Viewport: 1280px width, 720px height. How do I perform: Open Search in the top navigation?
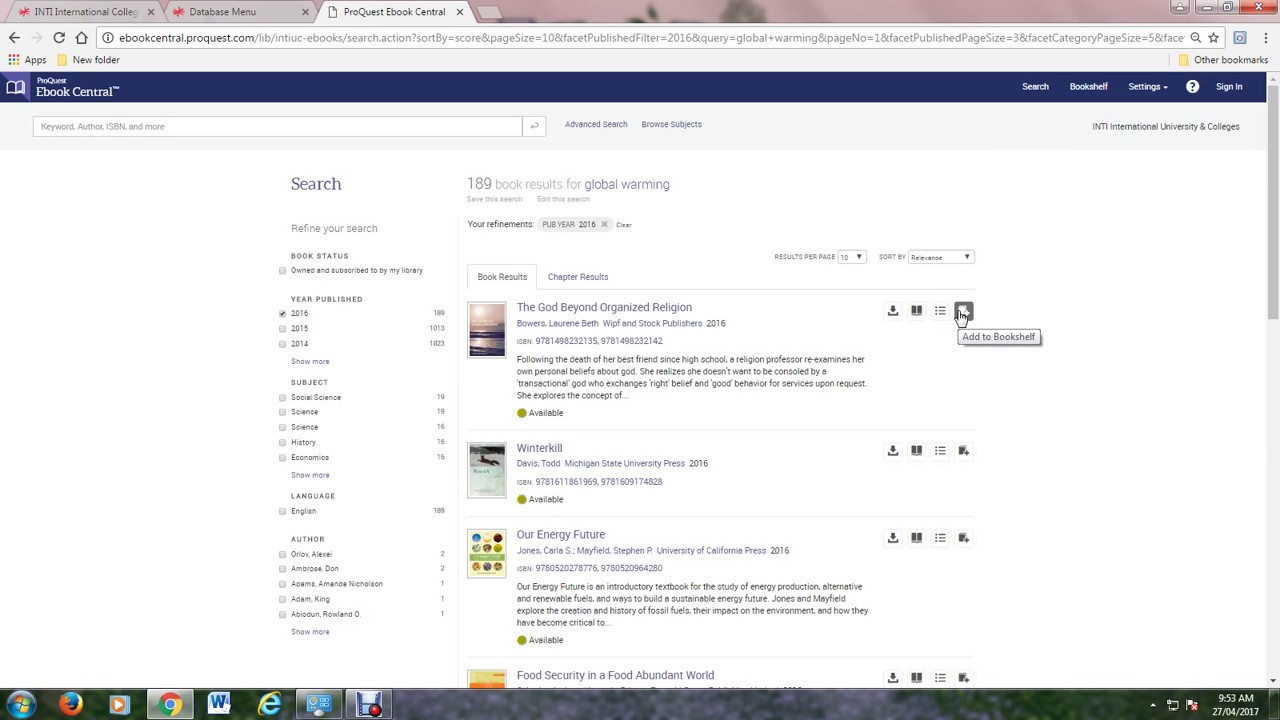pos(1035,87)
